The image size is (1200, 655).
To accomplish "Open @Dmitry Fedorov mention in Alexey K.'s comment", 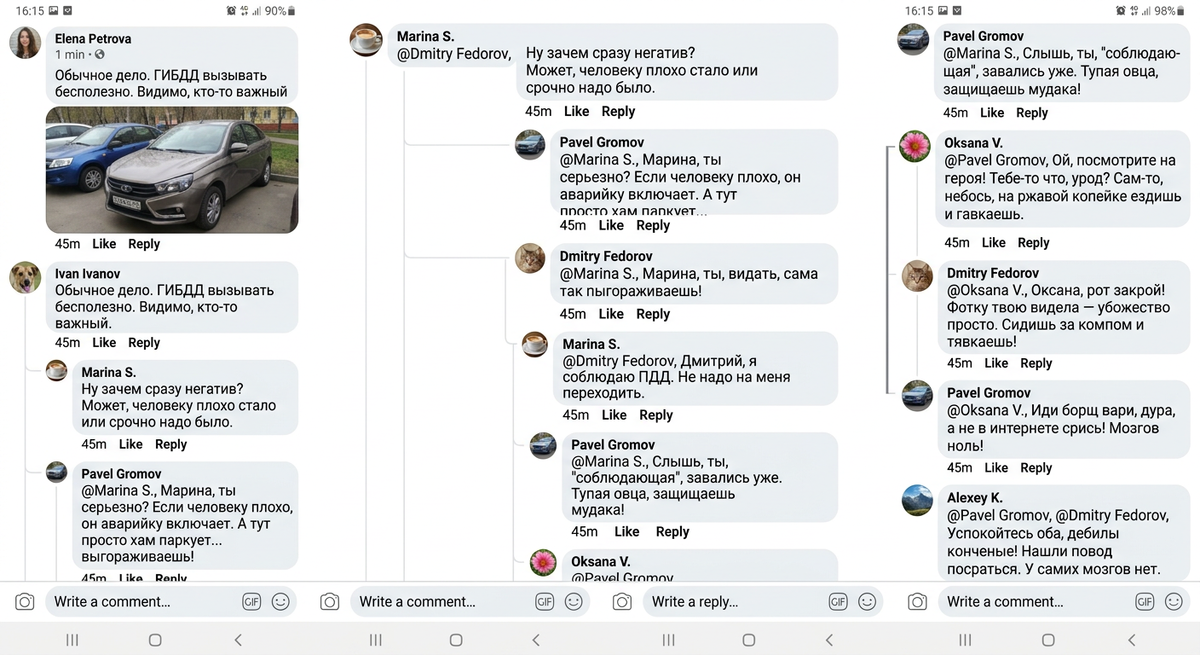I will 1112,516.
